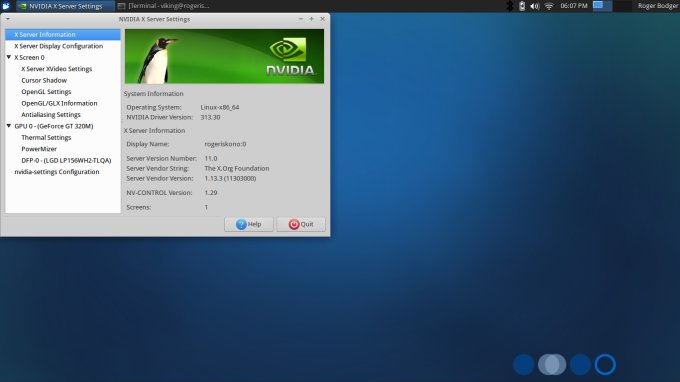Click the display name rogeriskono:0

coord(225,144)
